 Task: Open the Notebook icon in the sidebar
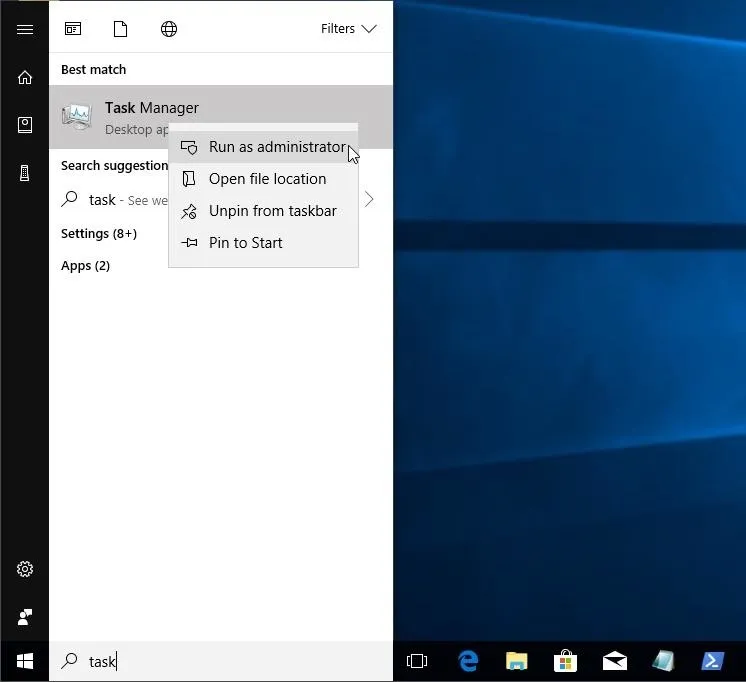(x=25, y=125)
